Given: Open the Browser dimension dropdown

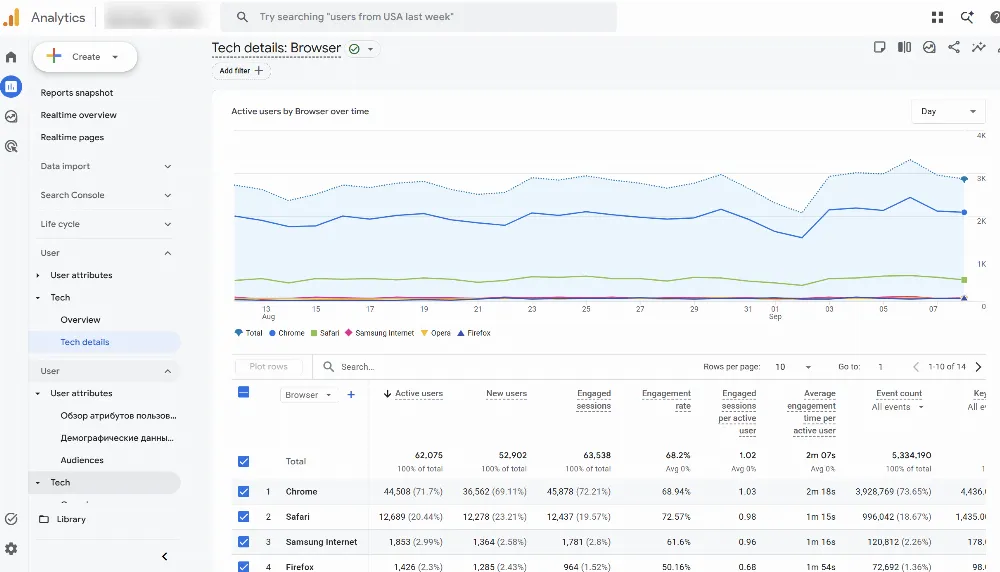Looking at the screenshot, I should [308, 395].
